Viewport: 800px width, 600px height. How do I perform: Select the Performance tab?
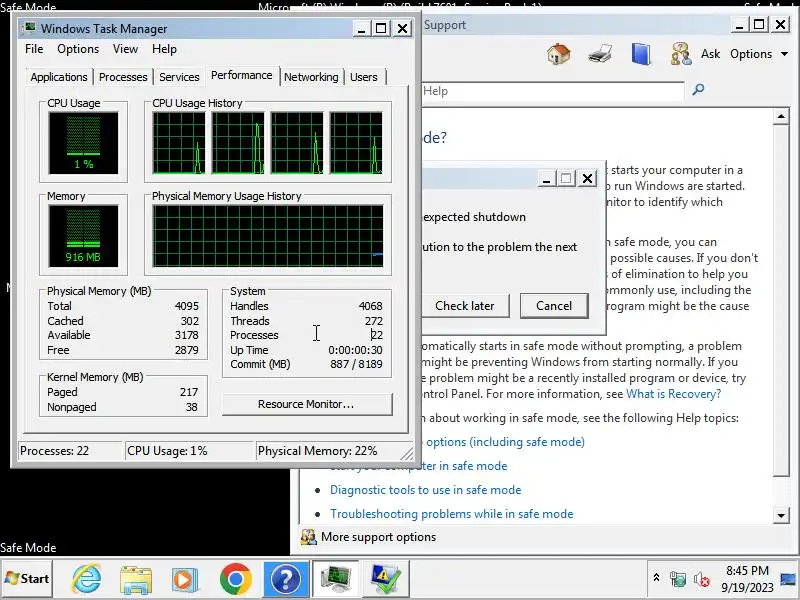(x=242, y=76)
